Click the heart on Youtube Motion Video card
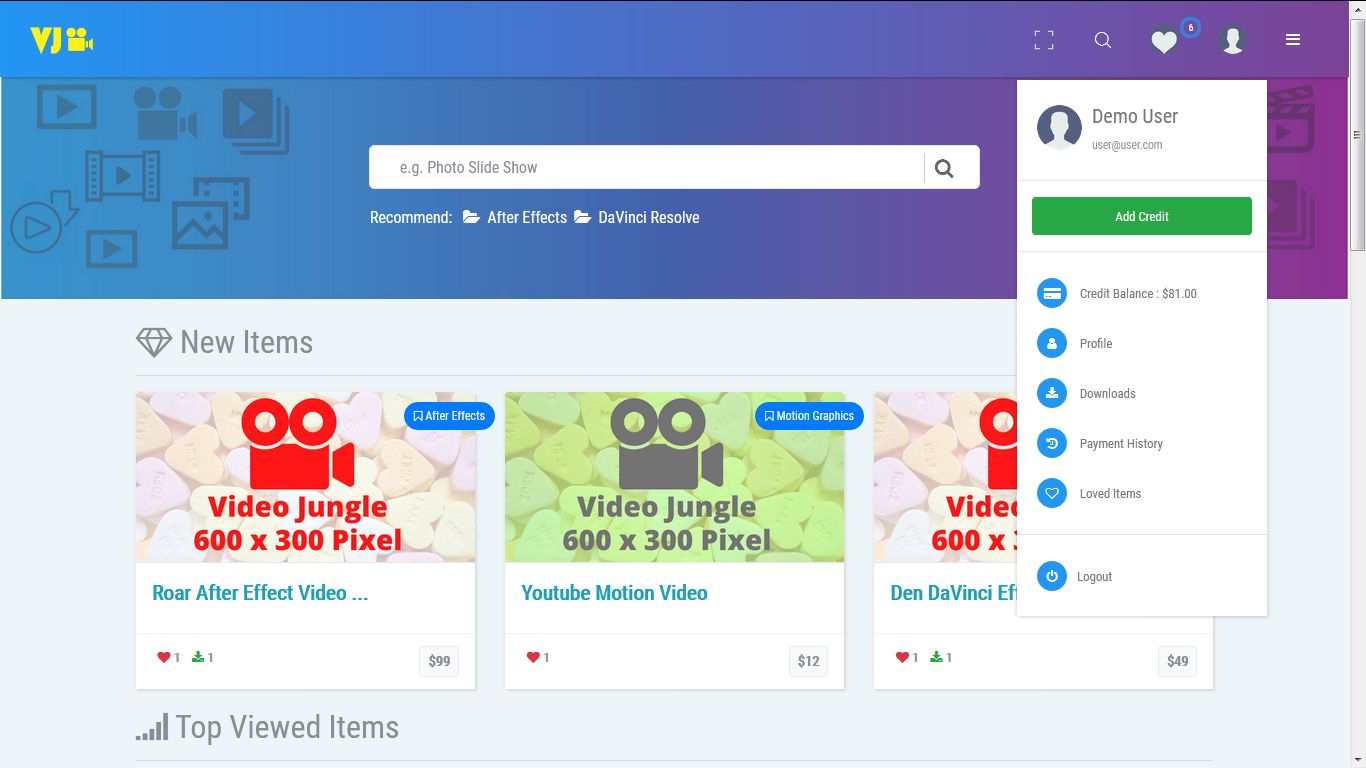 tap(533, 657)
